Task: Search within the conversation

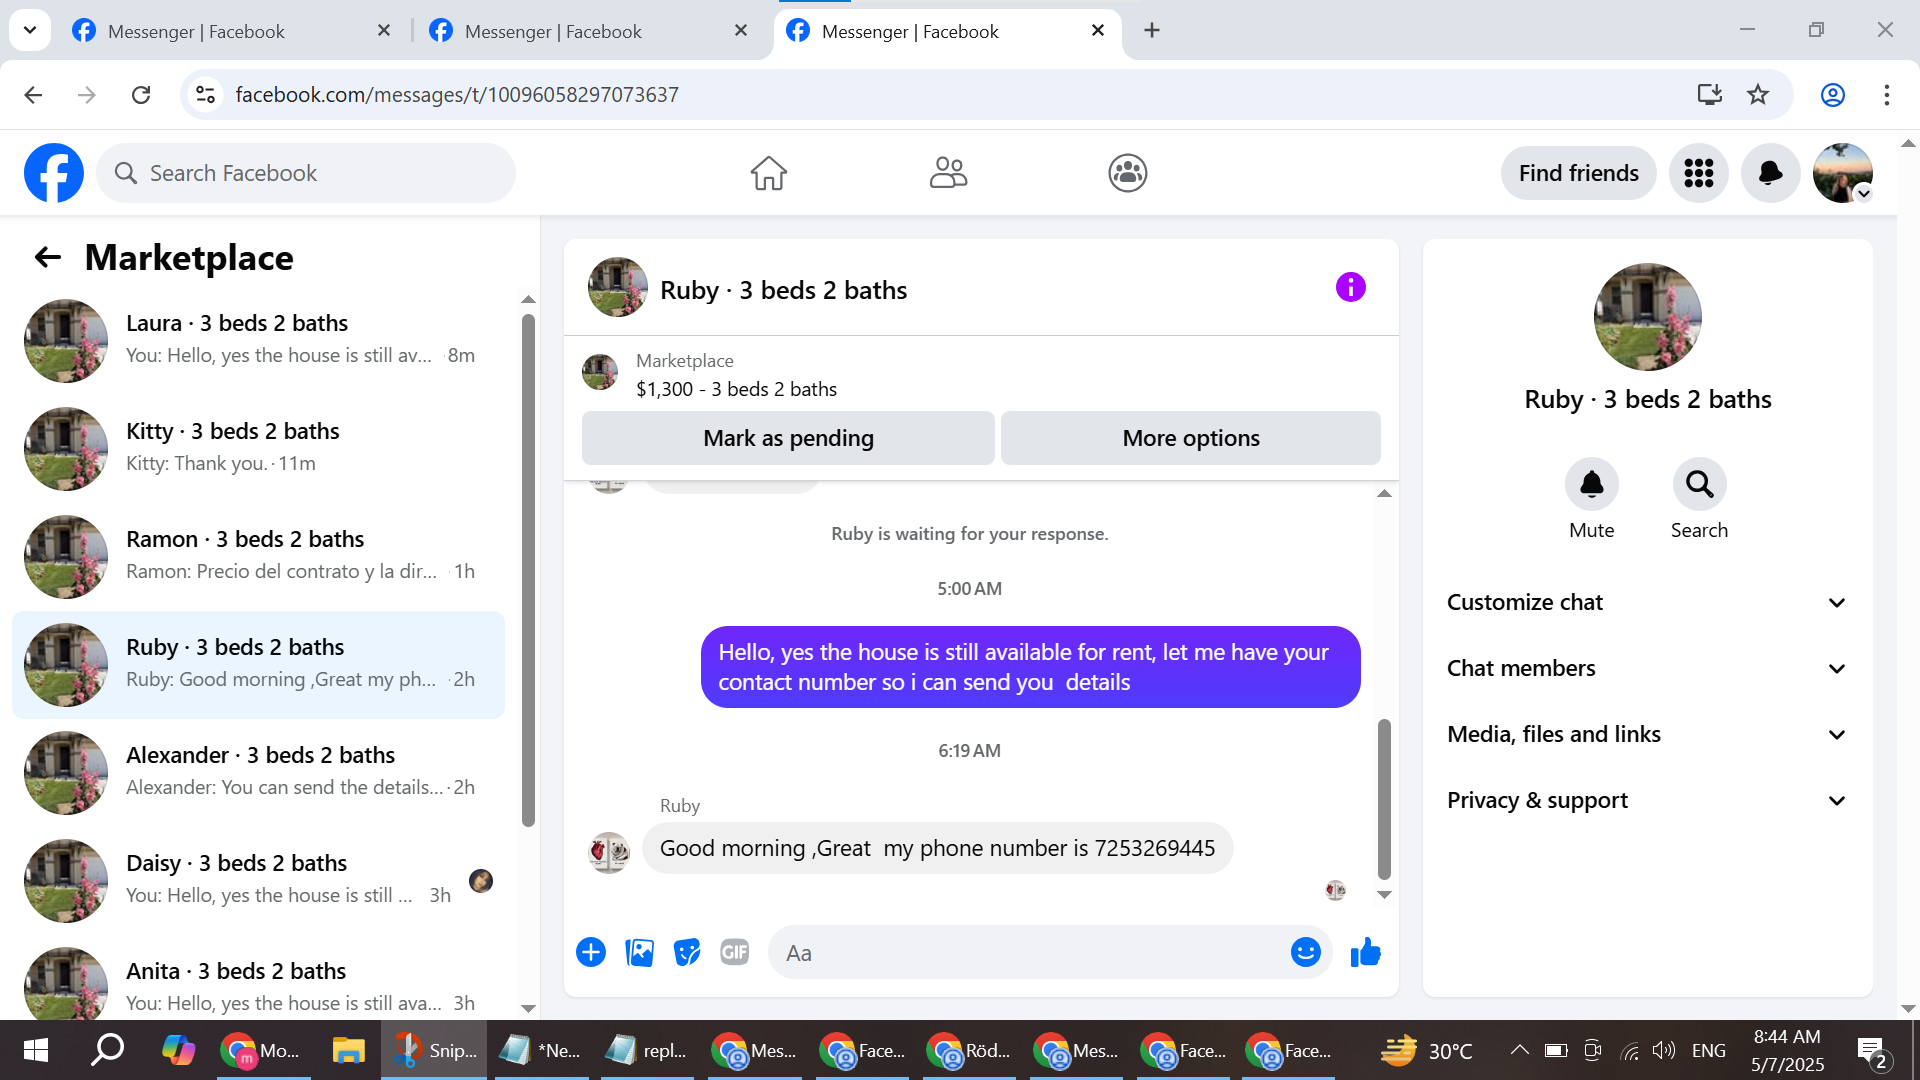Action: pos(1699,485)
